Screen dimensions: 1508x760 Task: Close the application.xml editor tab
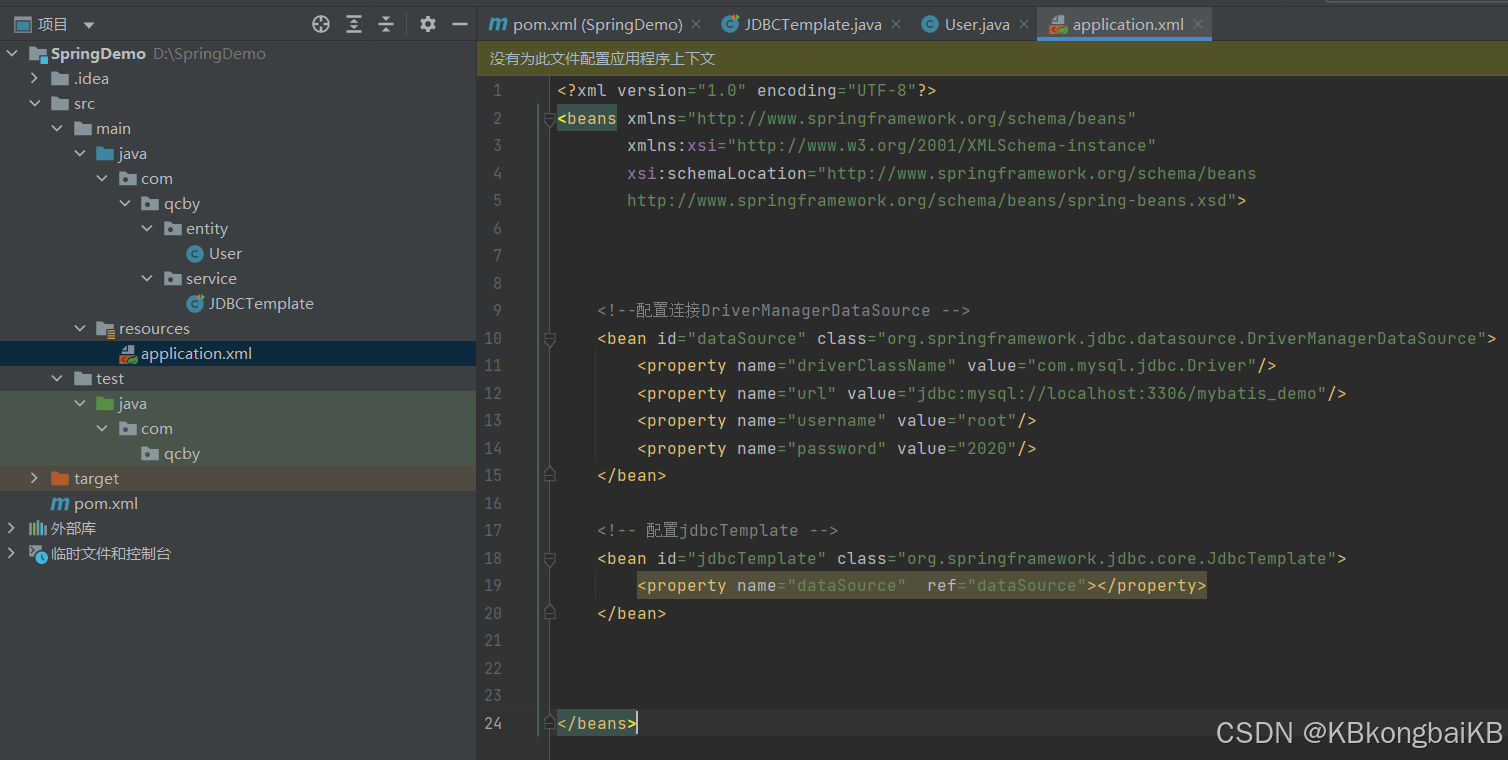(x=1198, y=24)
